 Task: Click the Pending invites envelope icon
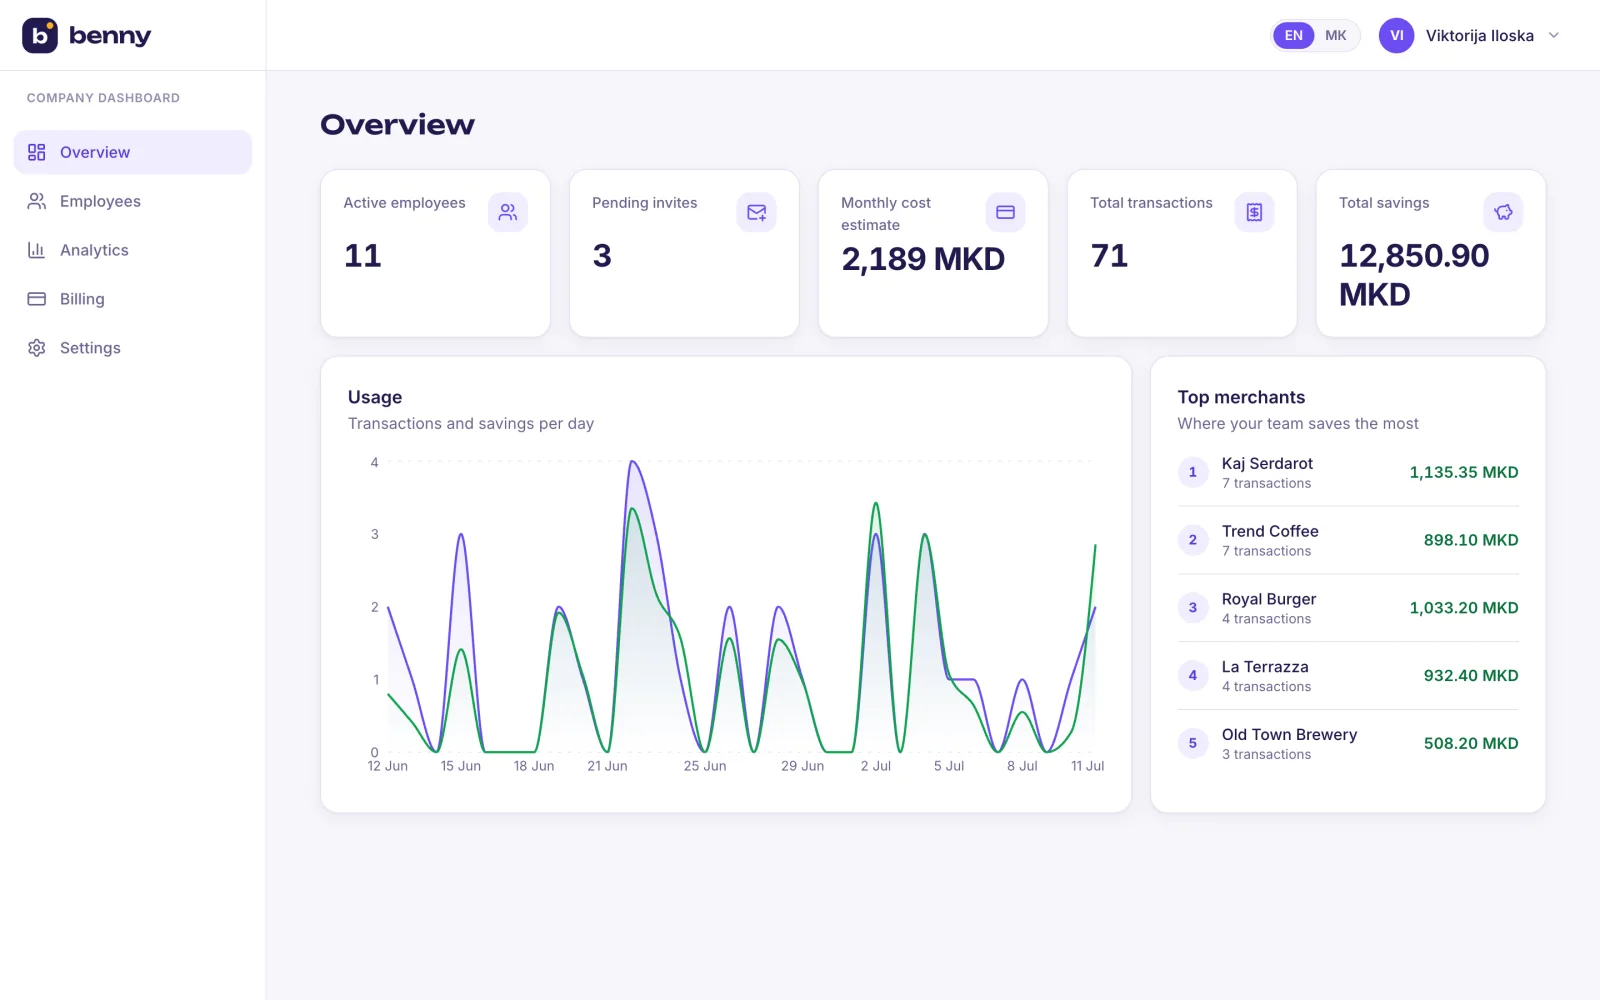coord(757,212)
